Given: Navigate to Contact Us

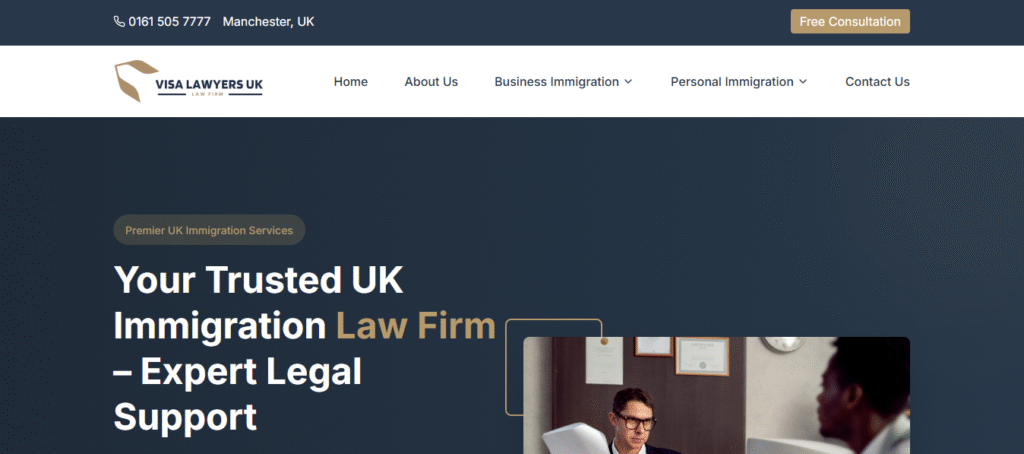Looking at the screenshot, I should [877, 82].
